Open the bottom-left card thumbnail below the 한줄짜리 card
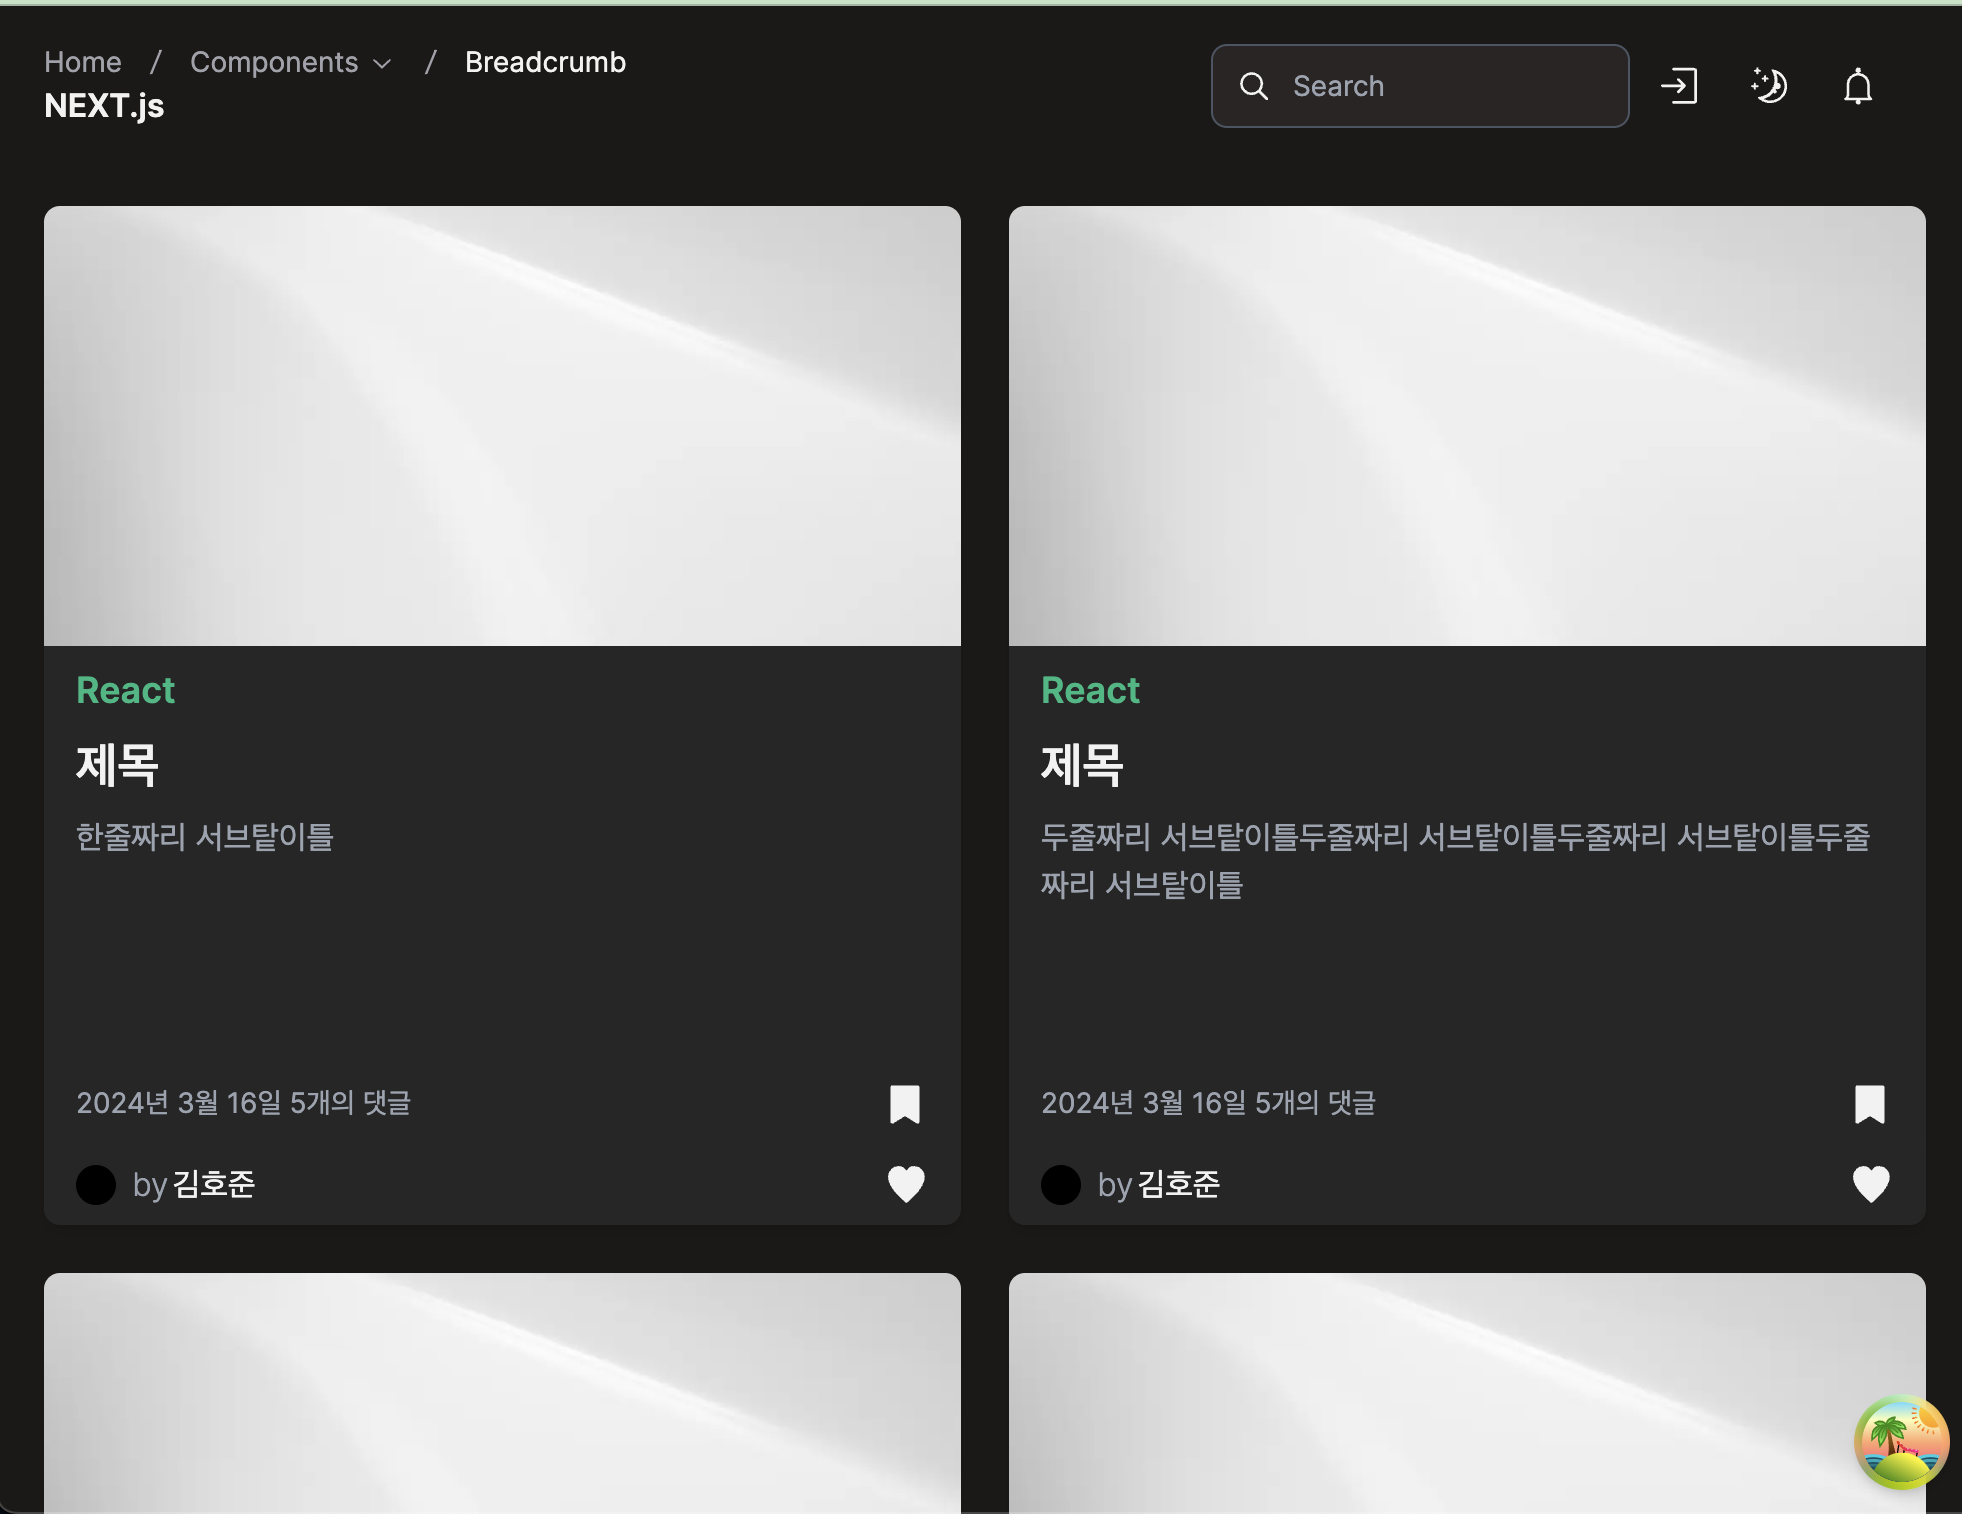 coord(502,1393)
